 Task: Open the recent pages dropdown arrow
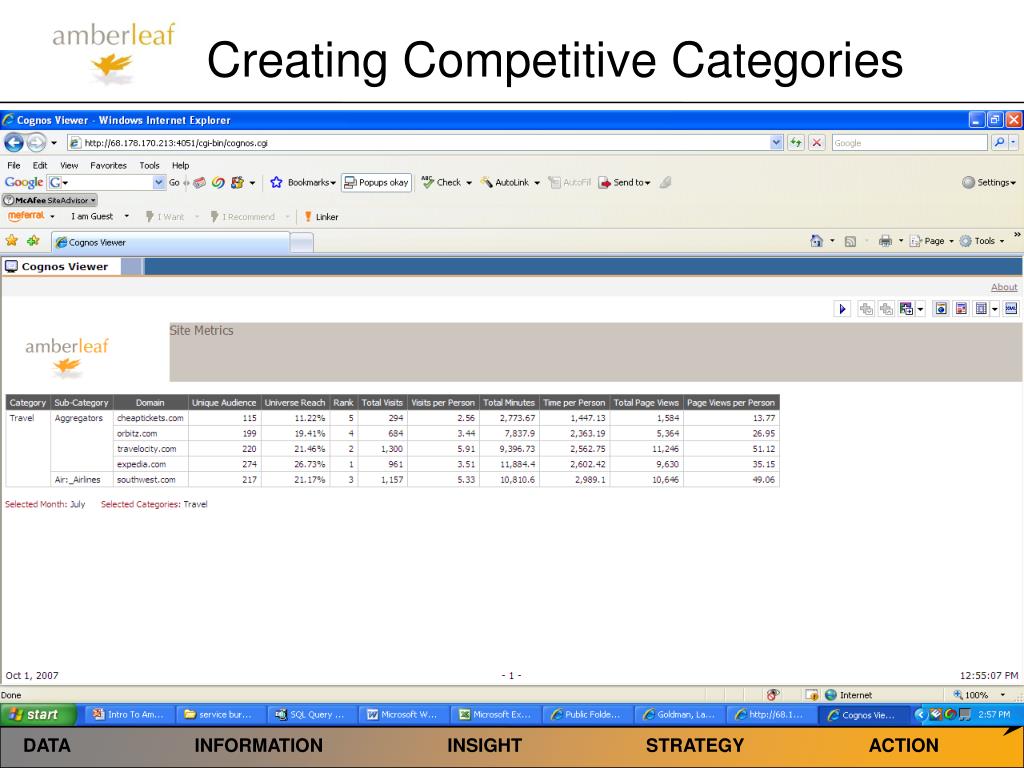(x=54, y=142)
